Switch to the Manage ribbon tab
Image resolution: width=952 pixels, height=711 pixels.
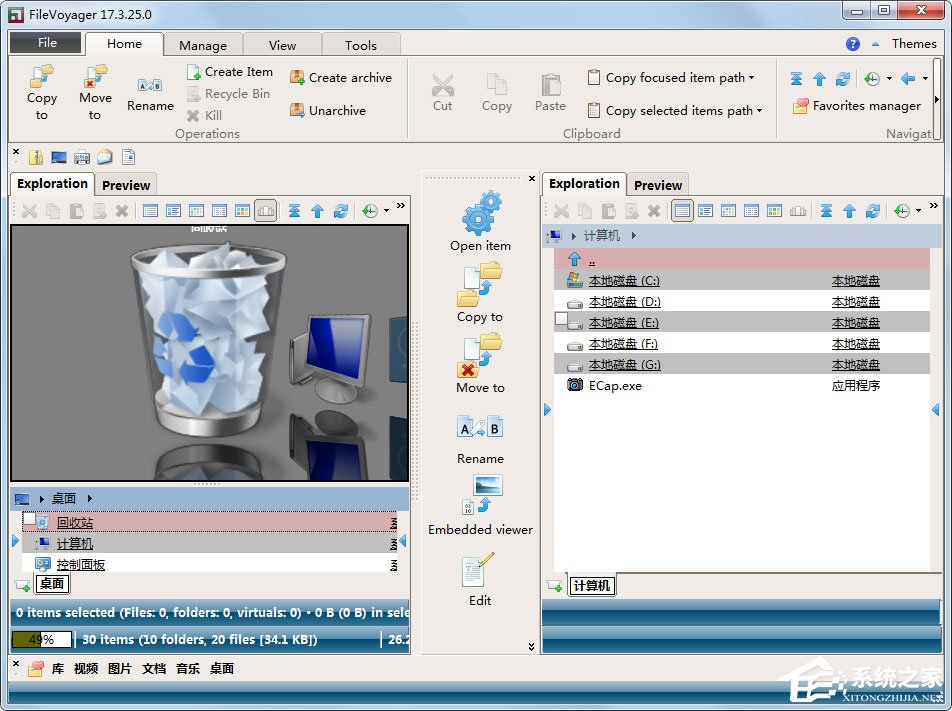point(203,45)
